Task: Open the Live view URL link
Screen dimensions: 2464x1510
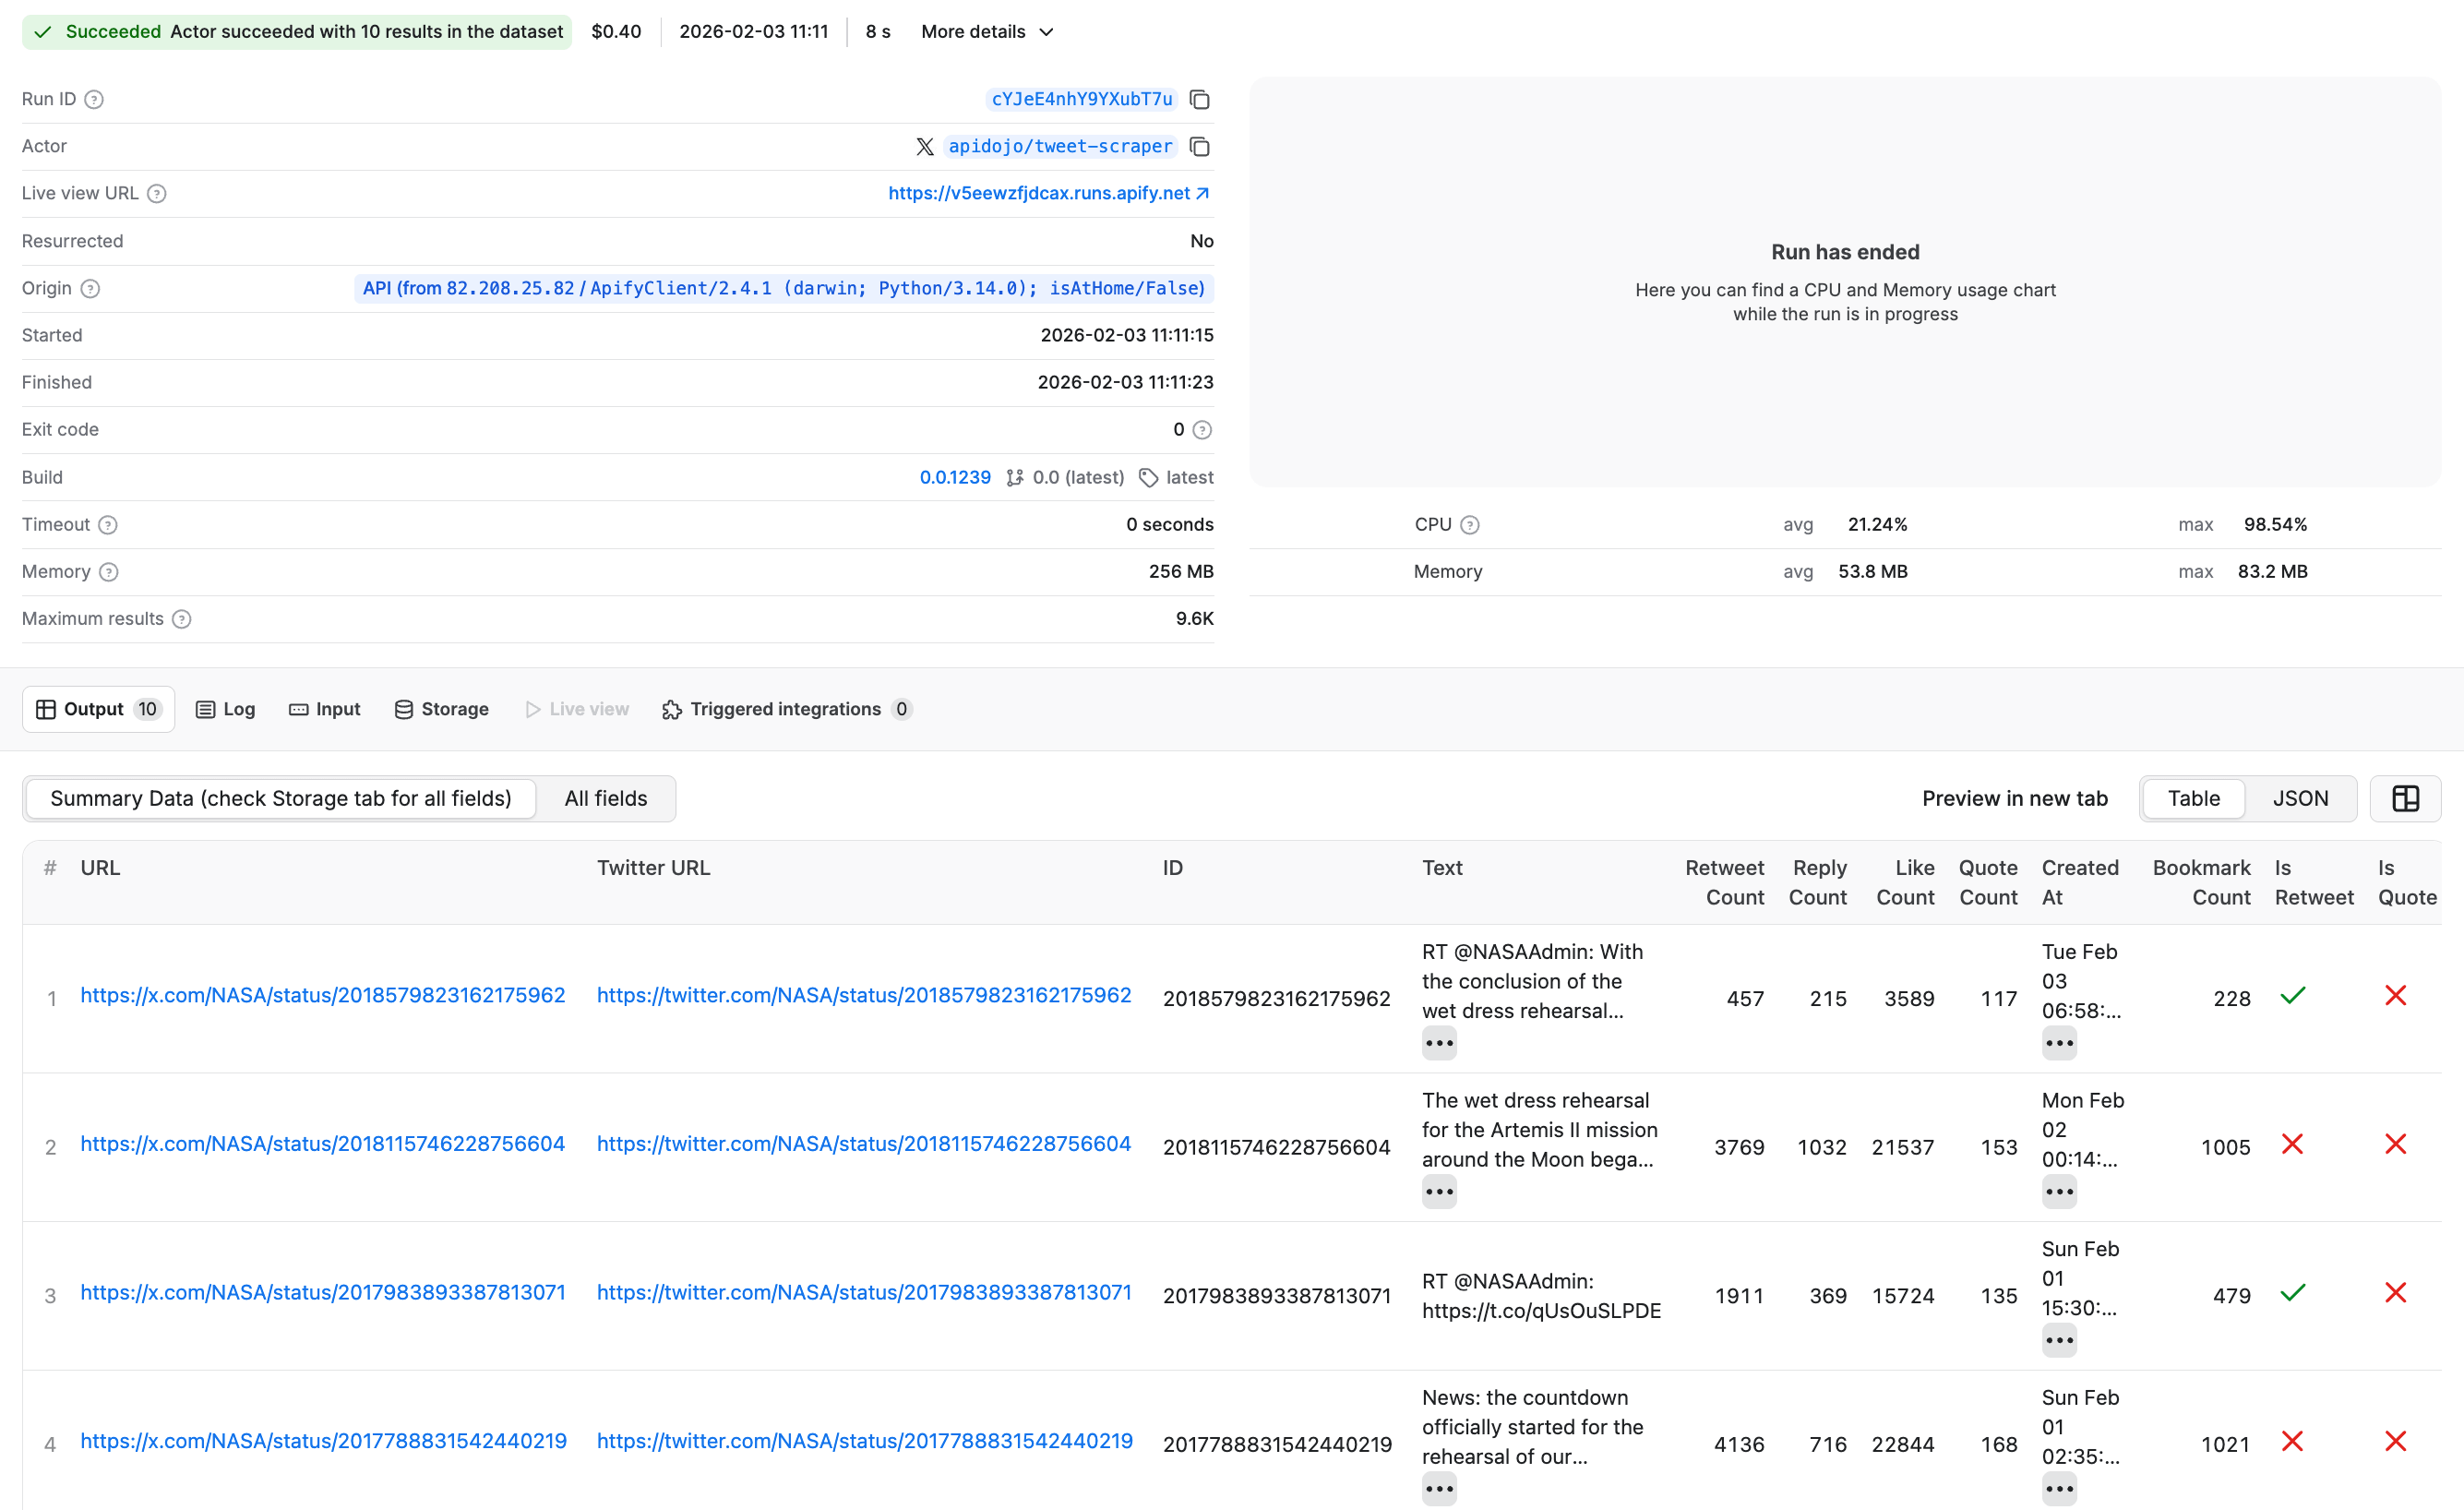Action: coord(1048,193)
